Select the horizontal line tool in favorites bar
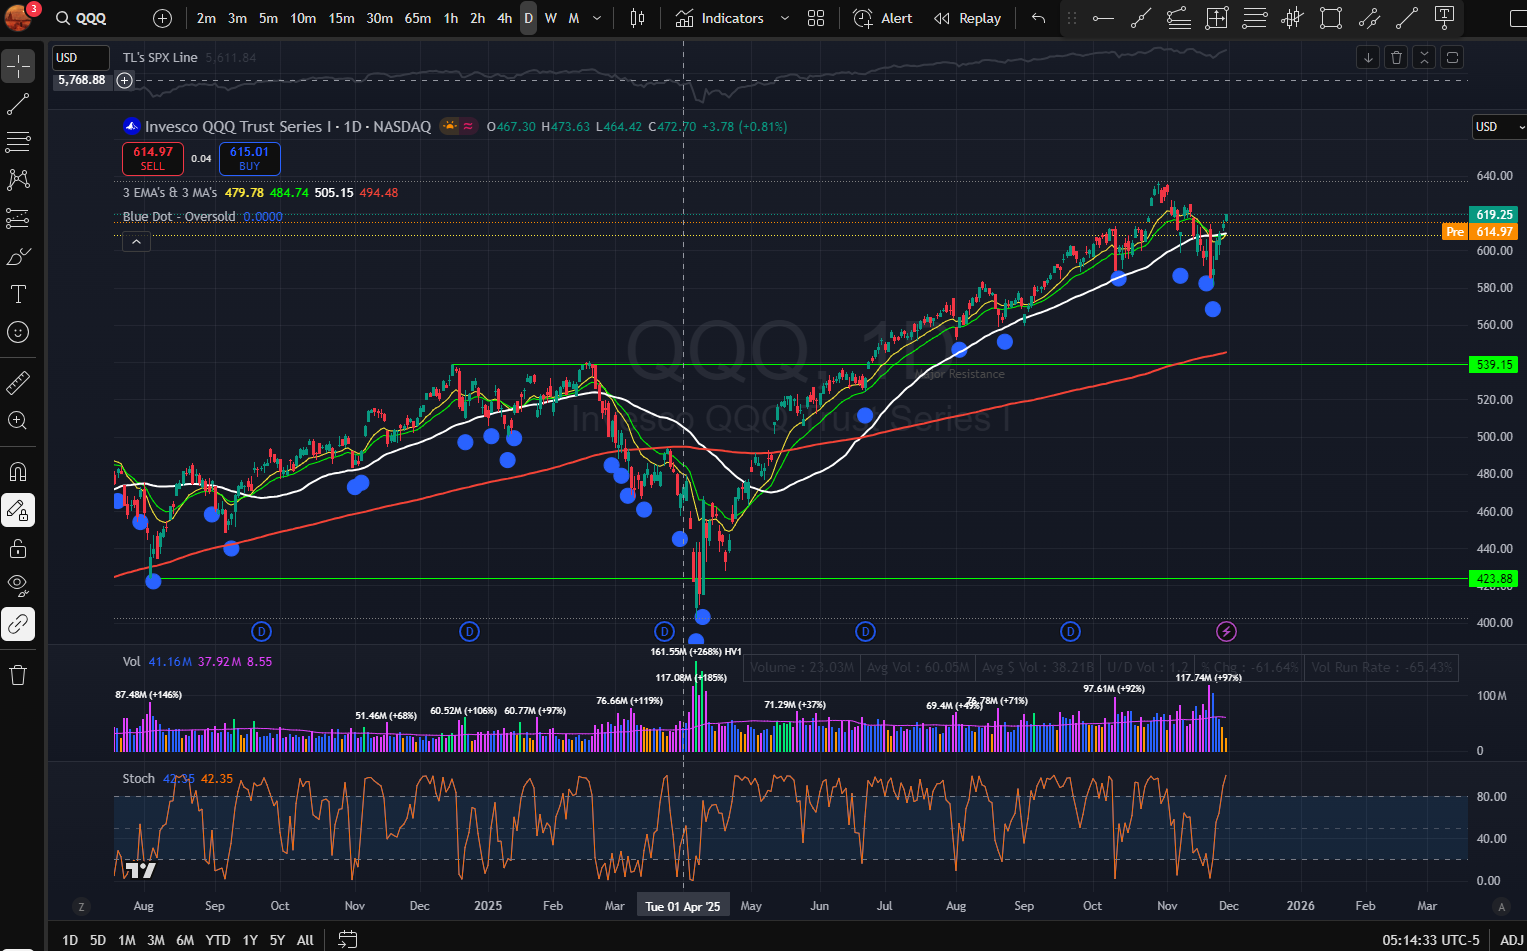Image resolution: width=1527 pixels, height=951 pixels. click(x=1103, y=18)
